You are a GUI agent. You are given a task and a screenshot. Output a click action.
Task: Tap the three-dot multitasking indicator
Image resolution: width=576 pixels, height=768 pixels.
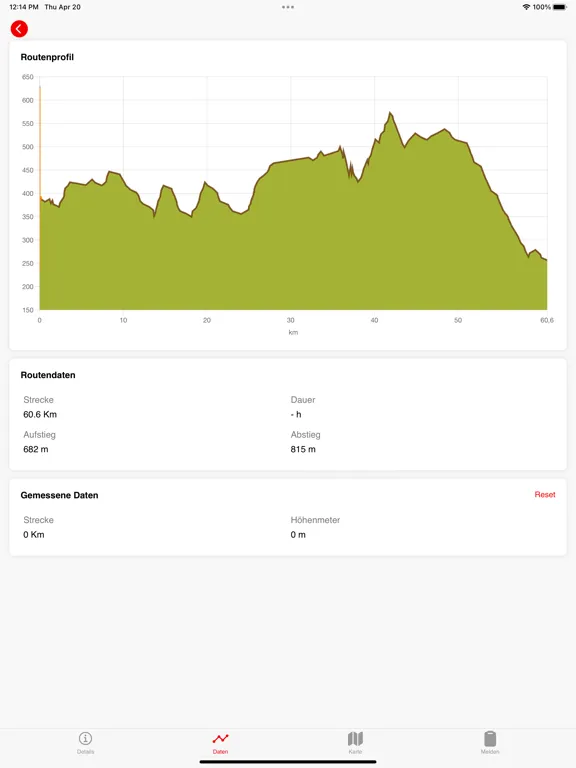[x=288, y=7]
